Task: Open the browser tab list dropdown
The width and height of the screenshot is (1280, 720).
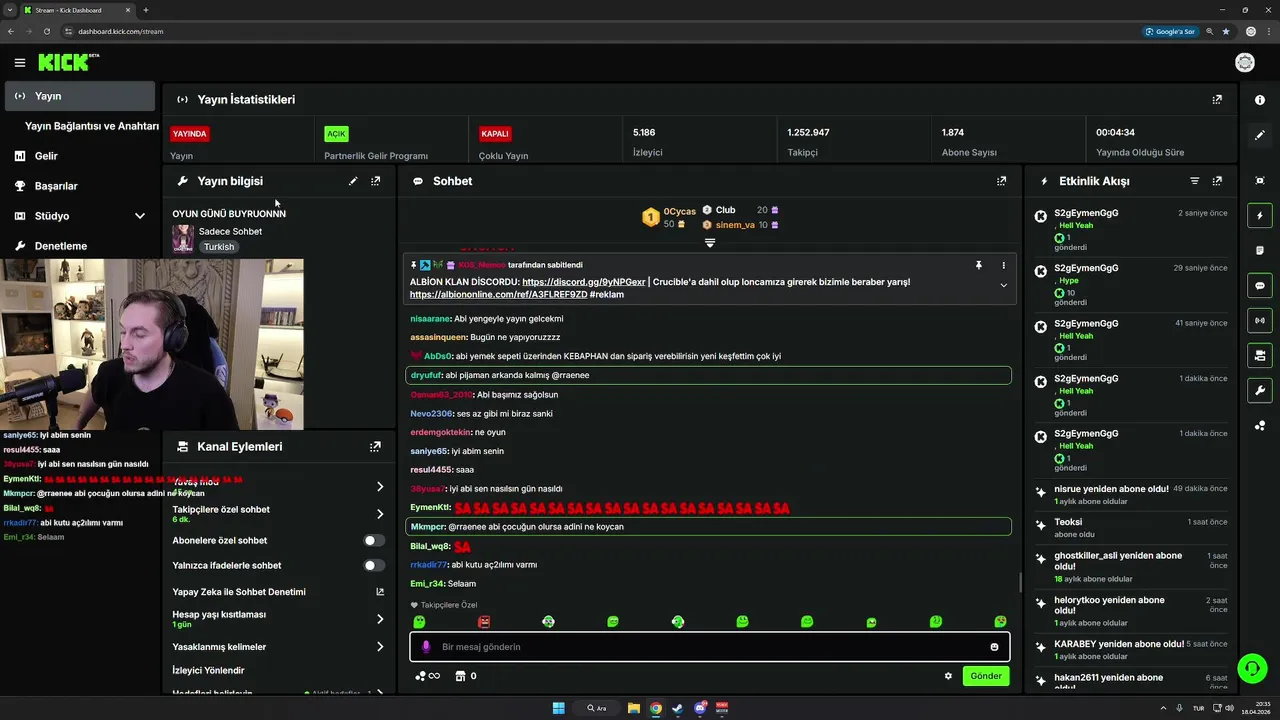Action: 9,10
